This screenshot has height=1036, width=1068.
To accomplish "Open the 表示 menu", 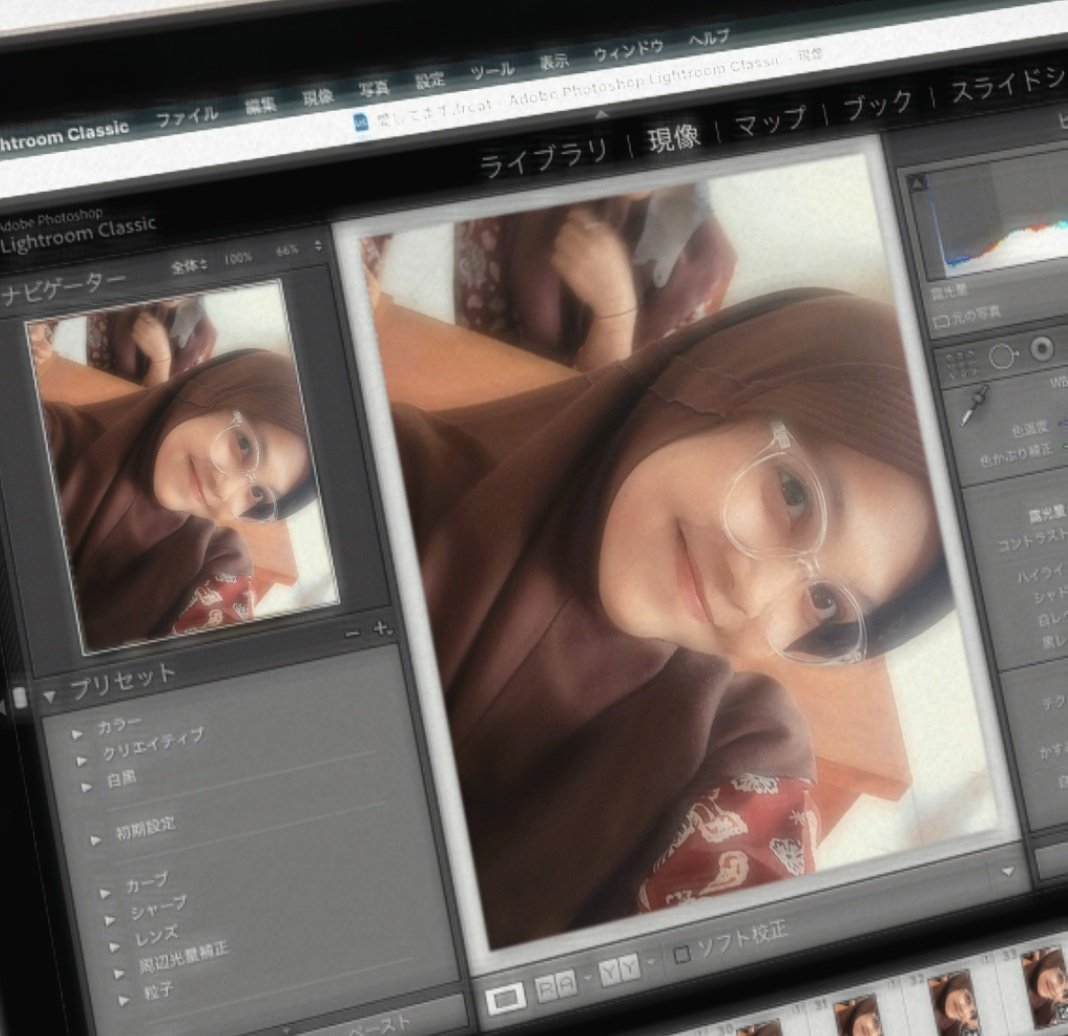I will coord(554,61).
